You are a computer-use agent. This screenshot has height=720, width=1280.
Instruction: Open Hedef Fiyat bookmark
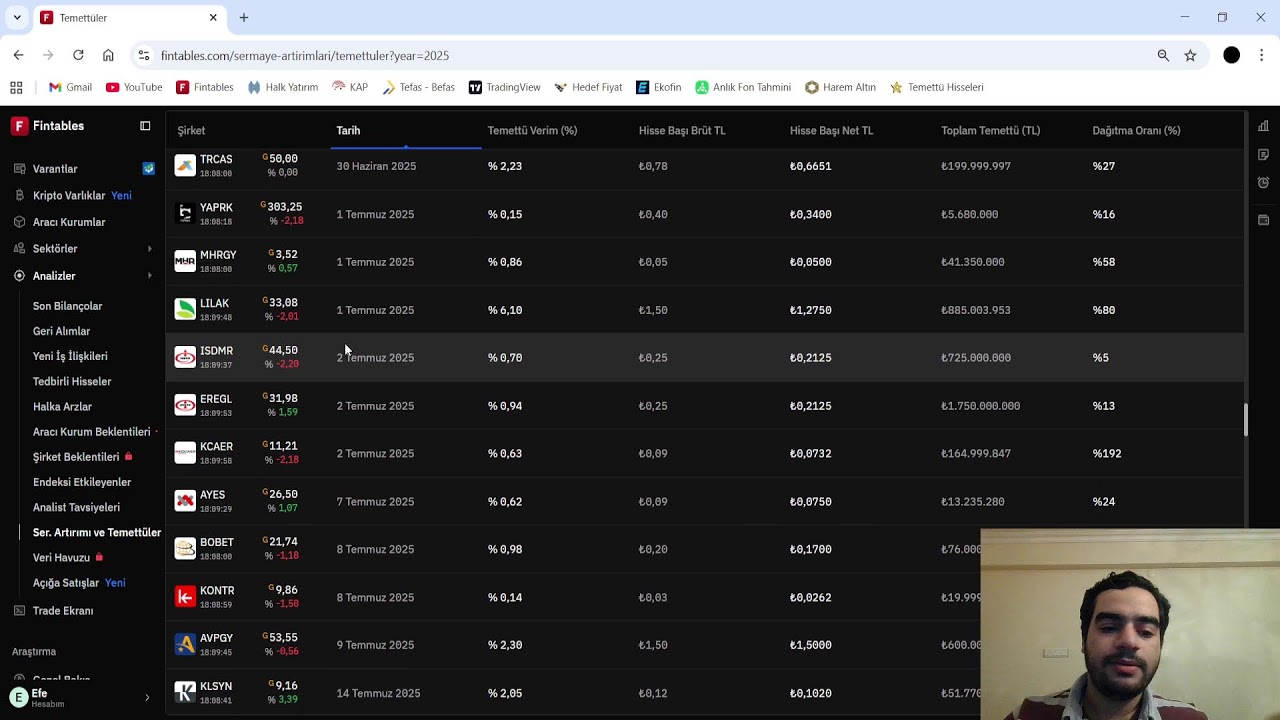click(x=588, y=87)
